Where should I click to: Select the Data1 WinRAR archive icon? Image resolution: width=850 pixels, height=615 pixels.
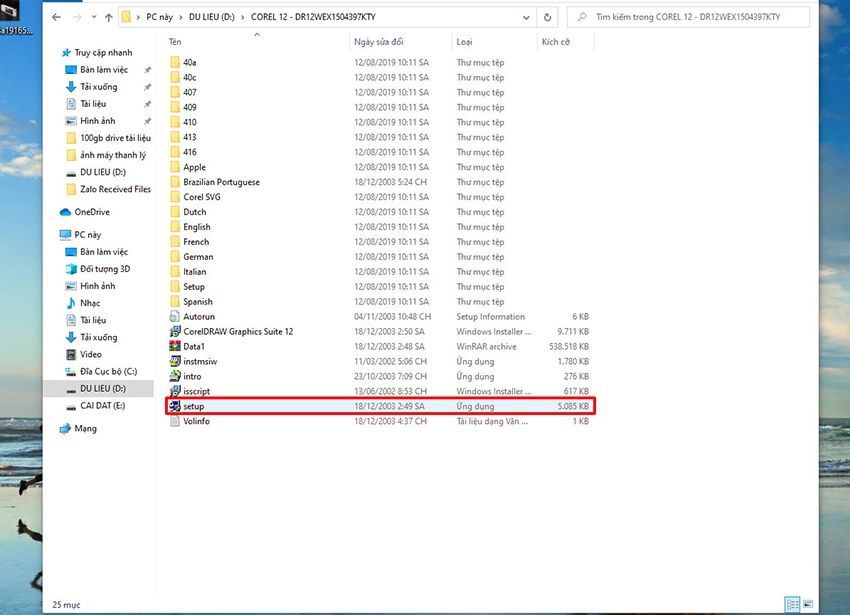(175, 346)
